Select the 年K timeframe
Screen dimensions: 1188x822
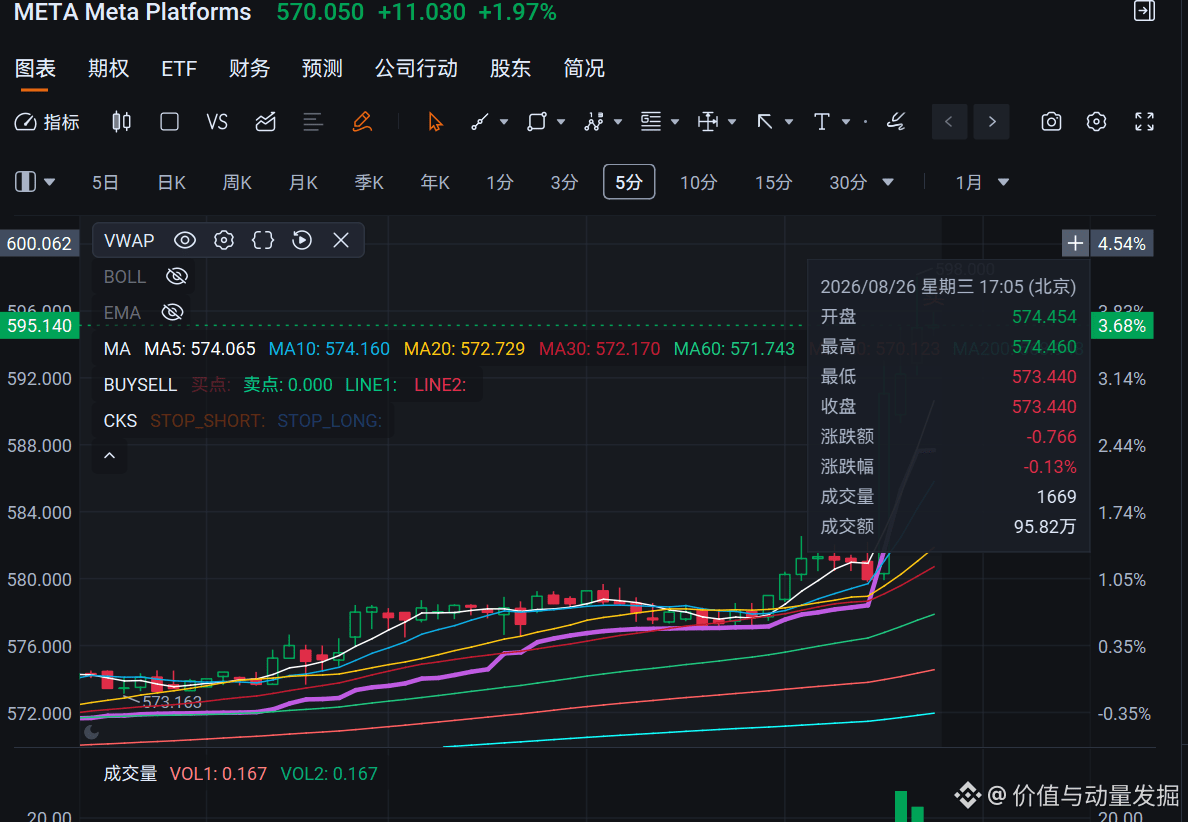pos(435,183)
